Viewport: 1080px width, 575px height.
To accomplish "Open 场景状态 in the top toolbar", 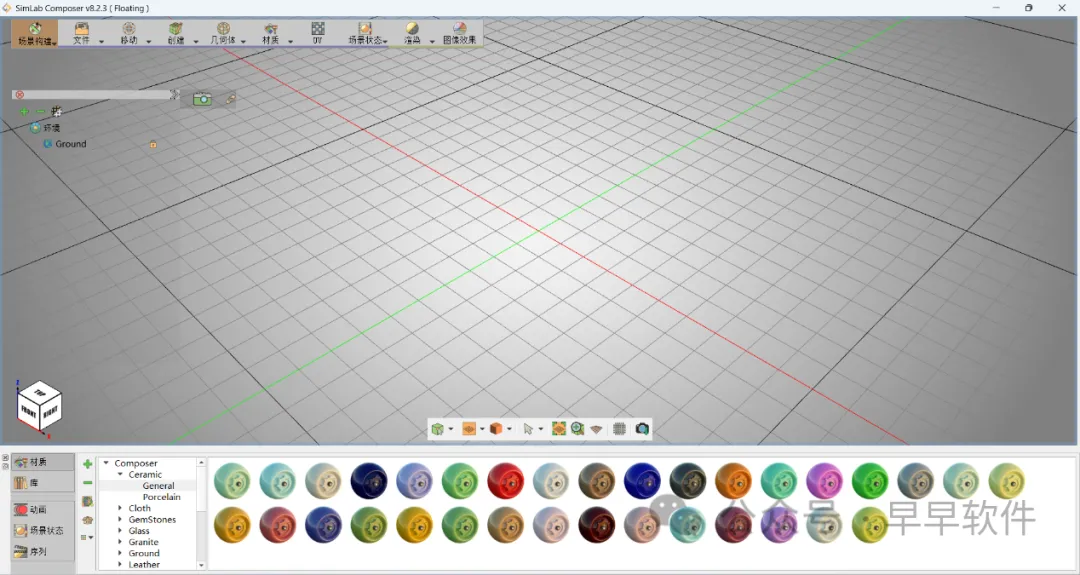I will [365, 33].
